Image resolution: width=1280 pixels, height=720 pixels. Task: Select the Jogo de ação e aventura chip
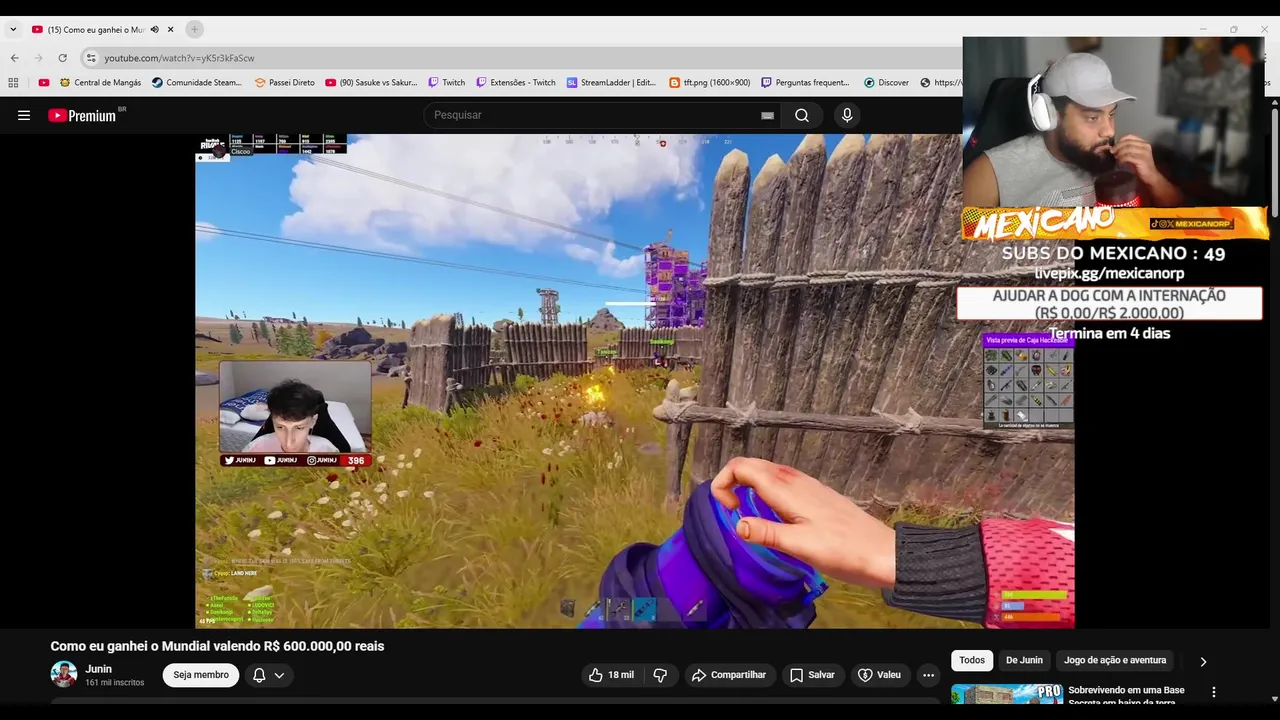1115,660
